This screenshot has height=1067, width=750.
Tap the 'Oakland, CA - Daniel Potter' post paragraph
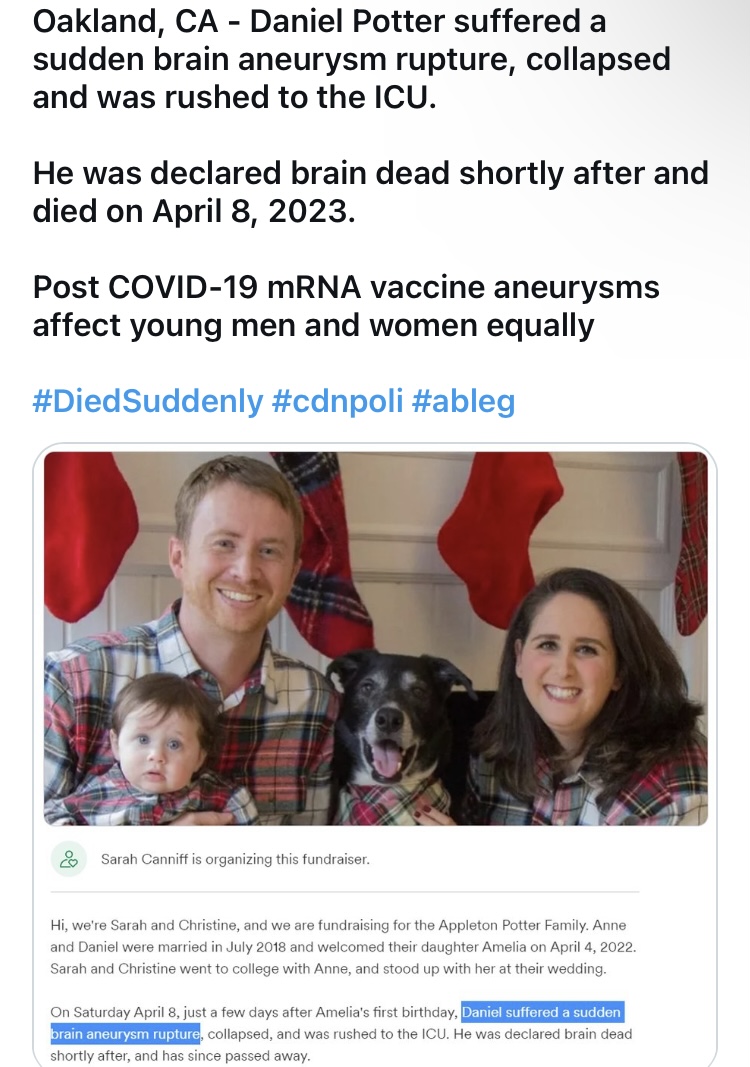(352, 59)
